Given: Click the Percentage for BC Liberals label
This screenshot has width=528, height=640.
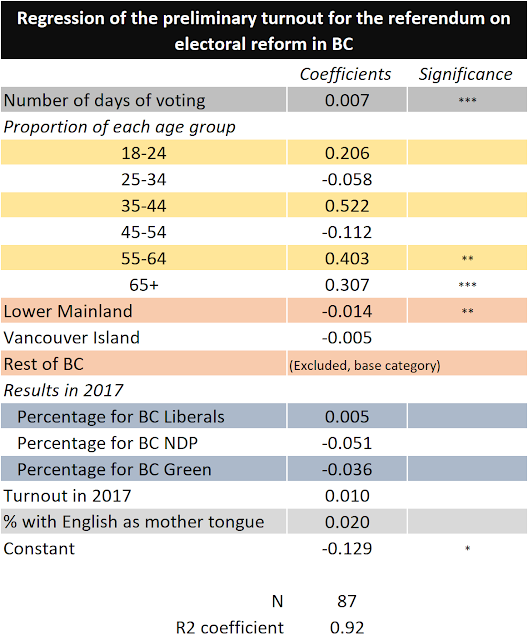Looking at the screenshot, I should click(x=121, y=417).
